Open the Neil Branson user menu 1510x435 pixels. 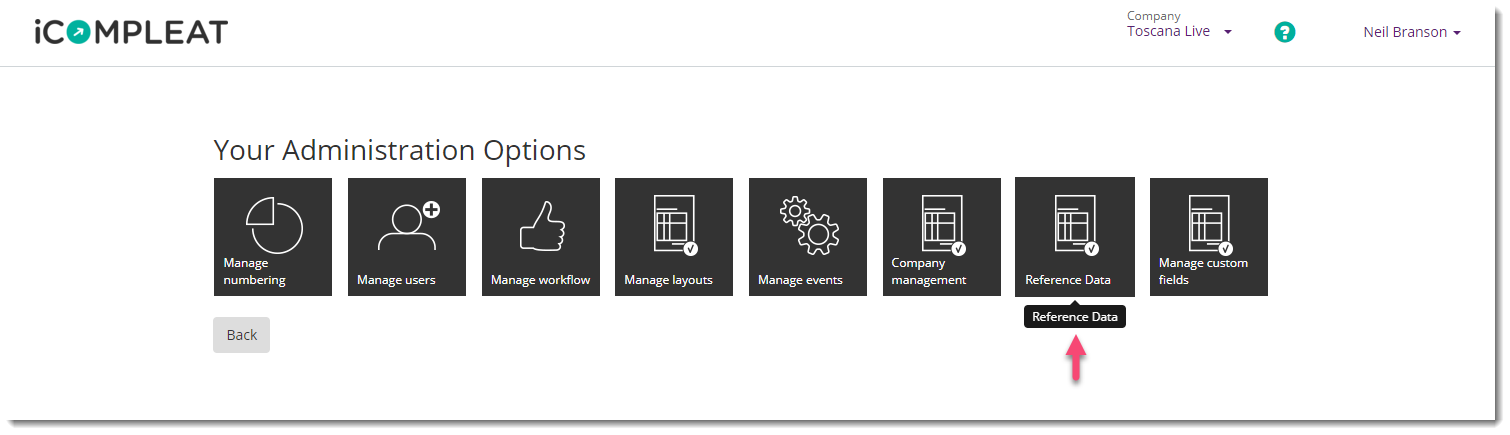point(1412,32)
